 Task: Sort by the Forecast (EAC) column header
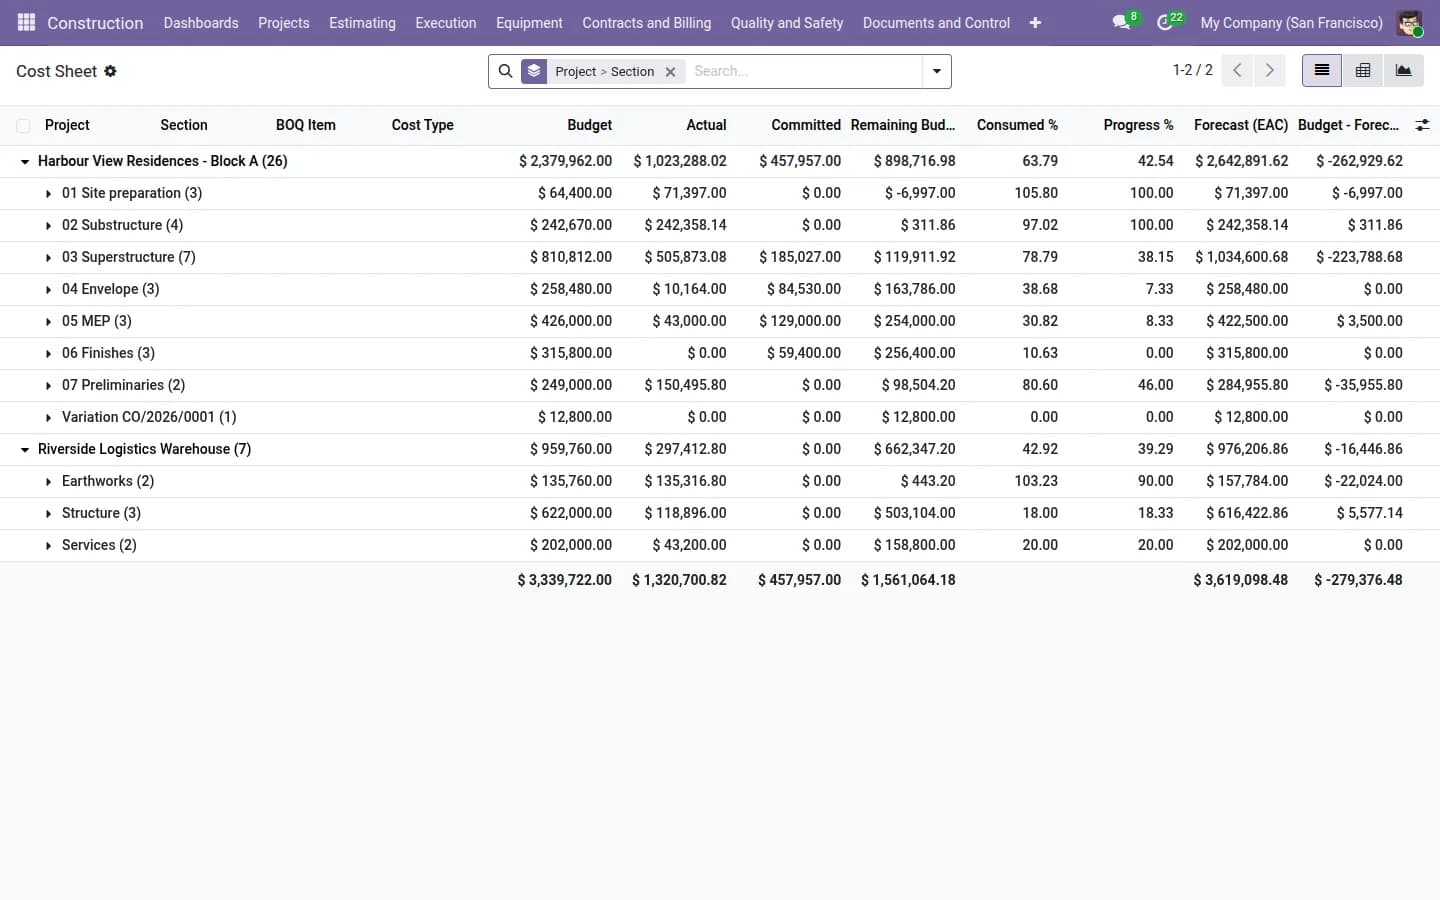[1241, 125]
